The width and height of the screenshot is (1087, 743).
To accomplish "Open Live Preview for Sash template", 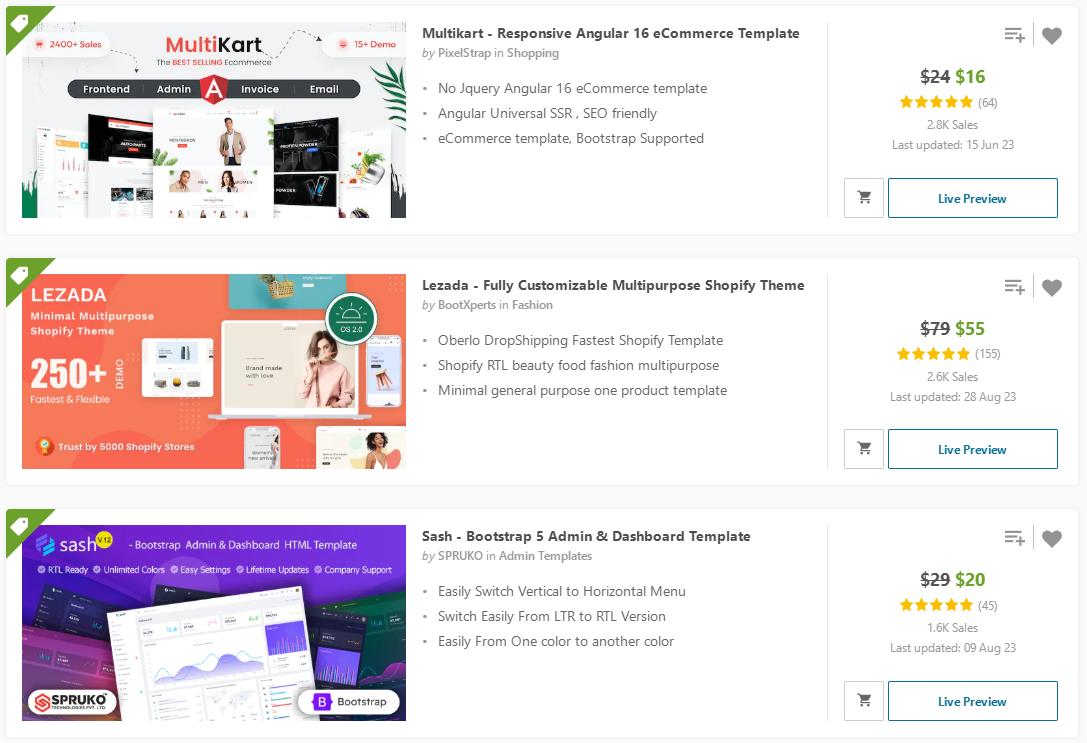I will pyautogui.click(x=973, y=701).
